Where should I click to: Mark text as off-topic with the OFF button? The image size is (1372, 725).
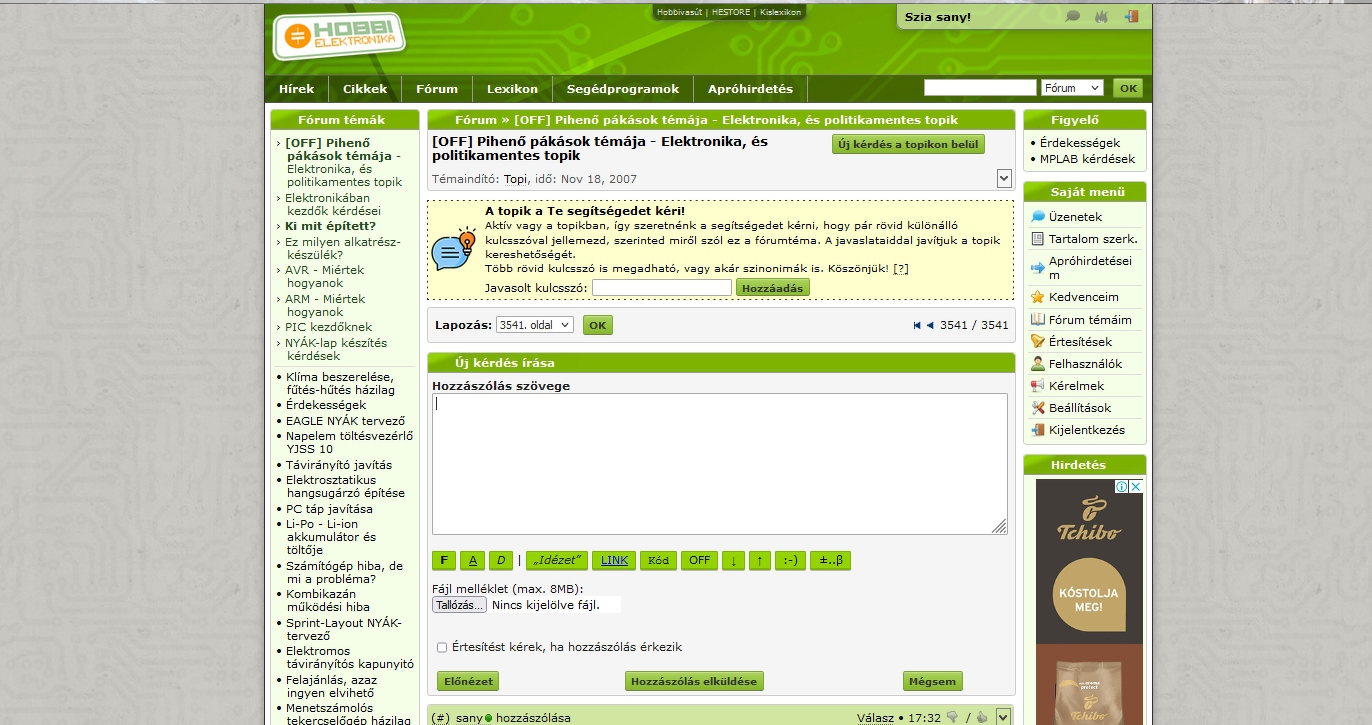click(x=700, y=560)
